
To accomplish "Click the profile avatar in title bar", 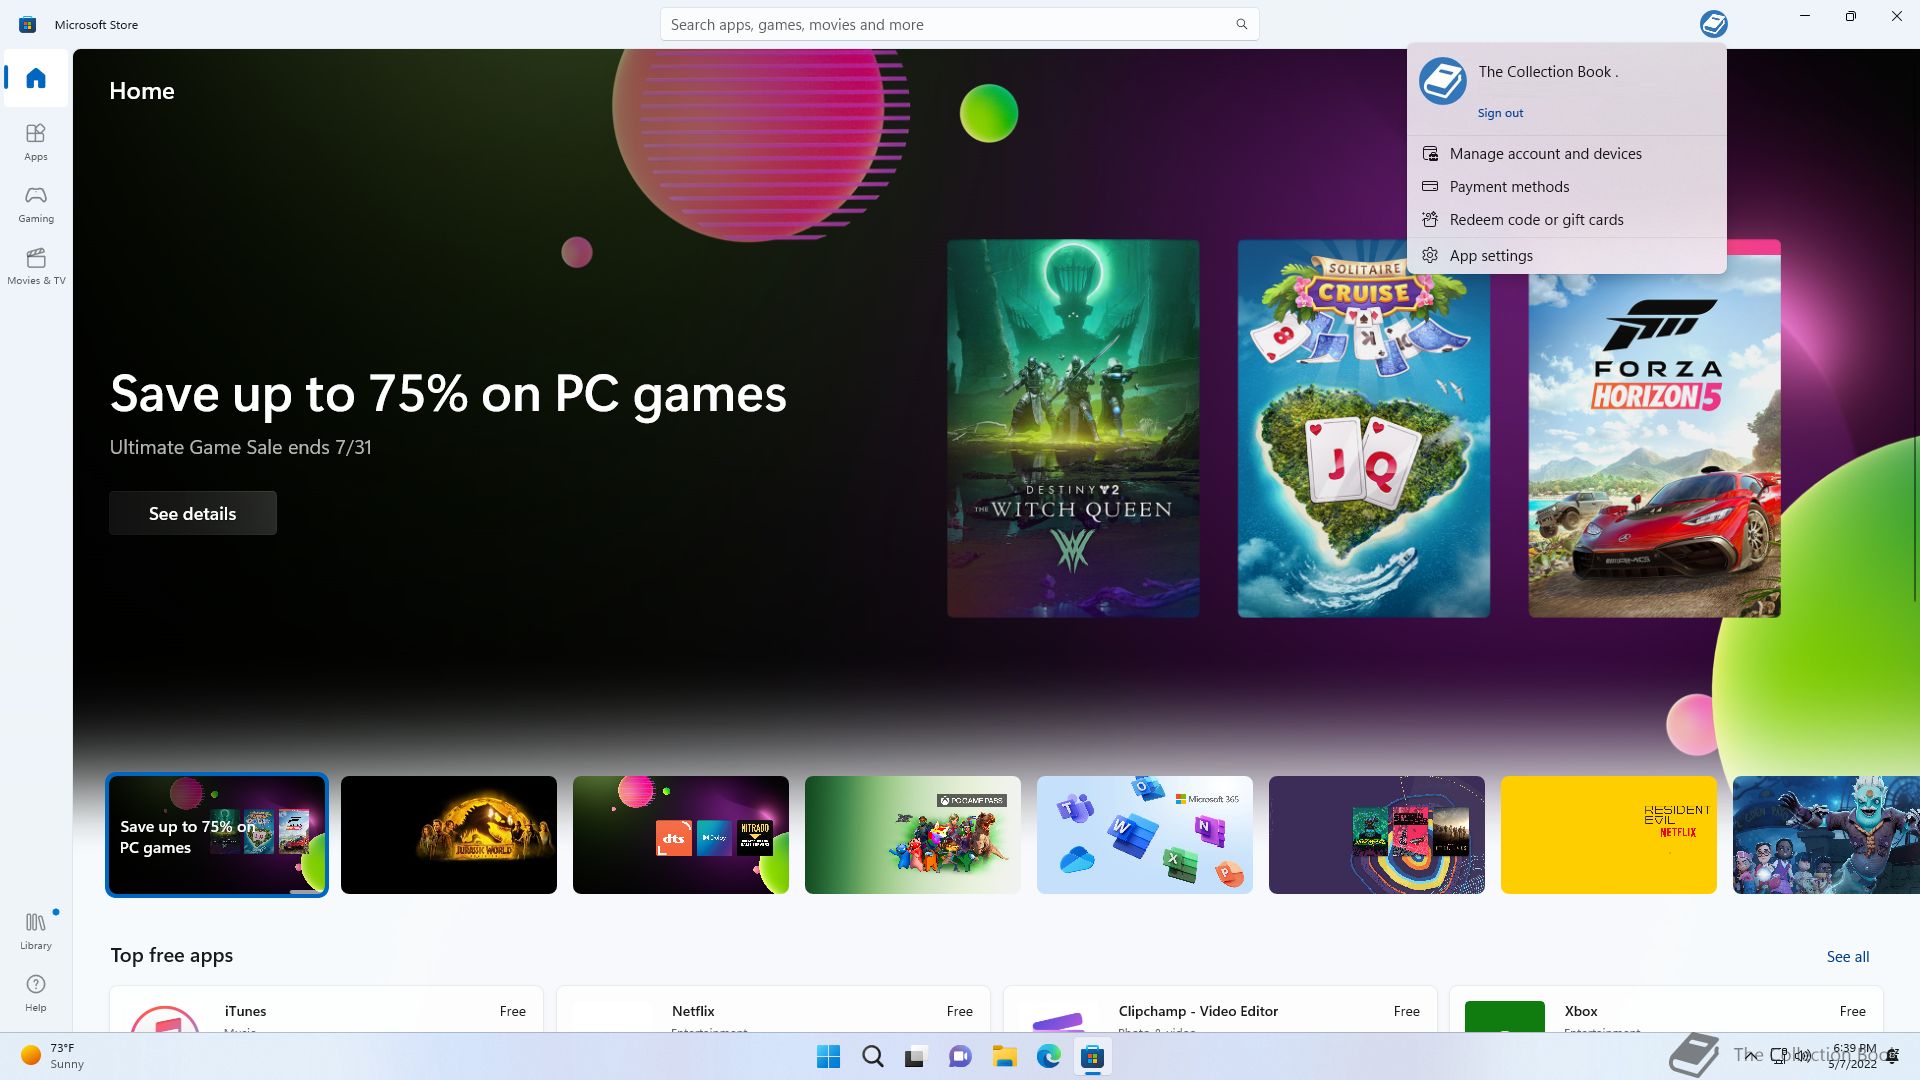I will click(x=1713, y=24).
